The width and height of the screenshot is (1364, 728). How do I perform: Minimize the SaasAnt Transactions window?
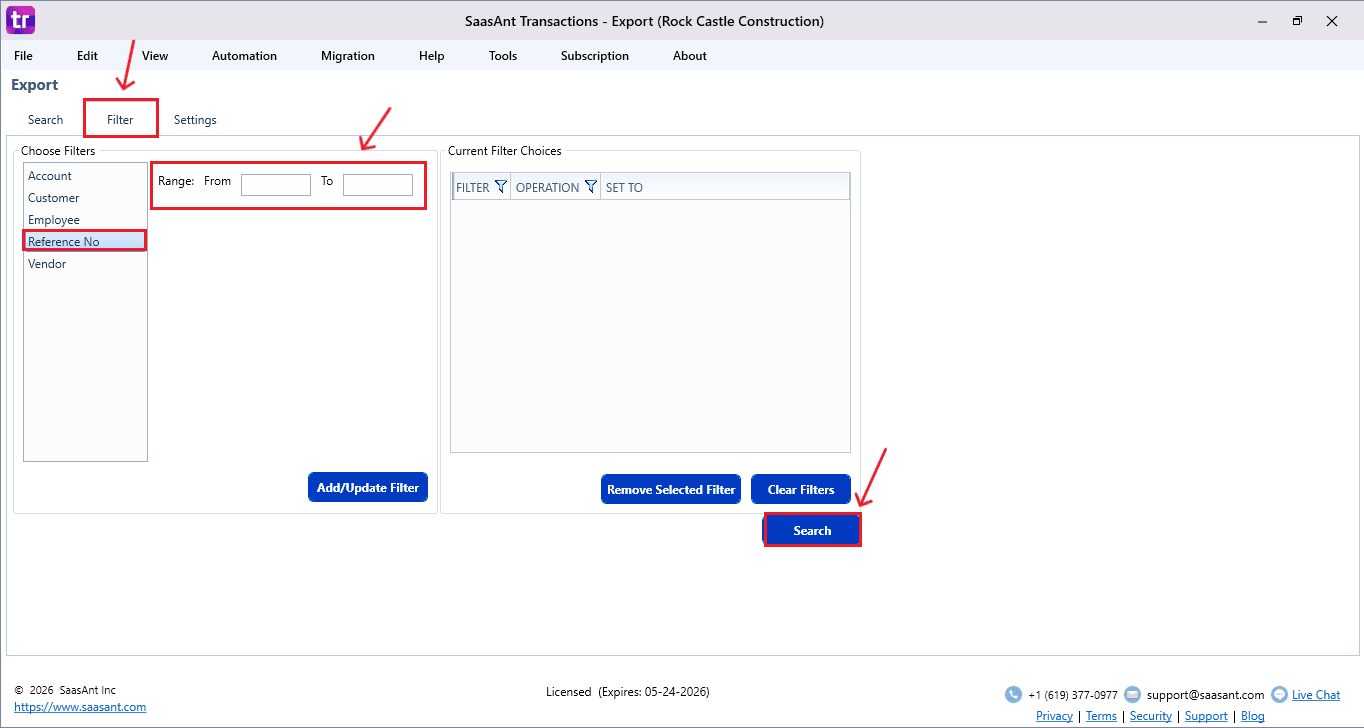tap(1261, 20)
